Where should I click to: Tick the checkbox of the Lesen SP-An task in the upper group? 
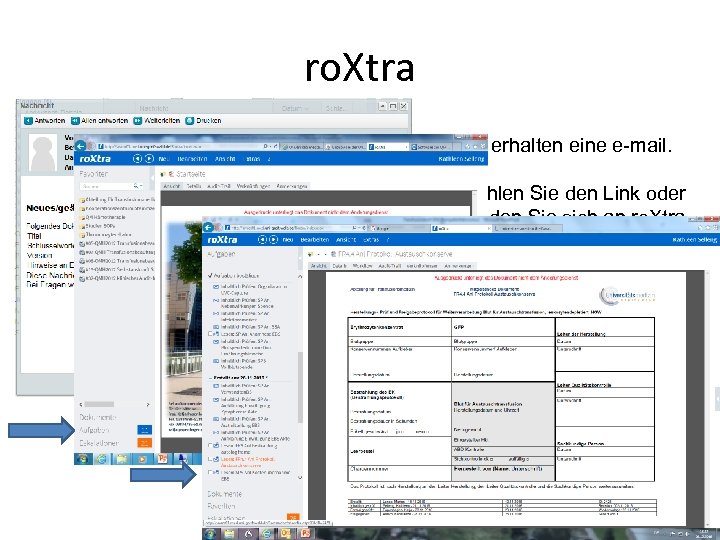211,334
